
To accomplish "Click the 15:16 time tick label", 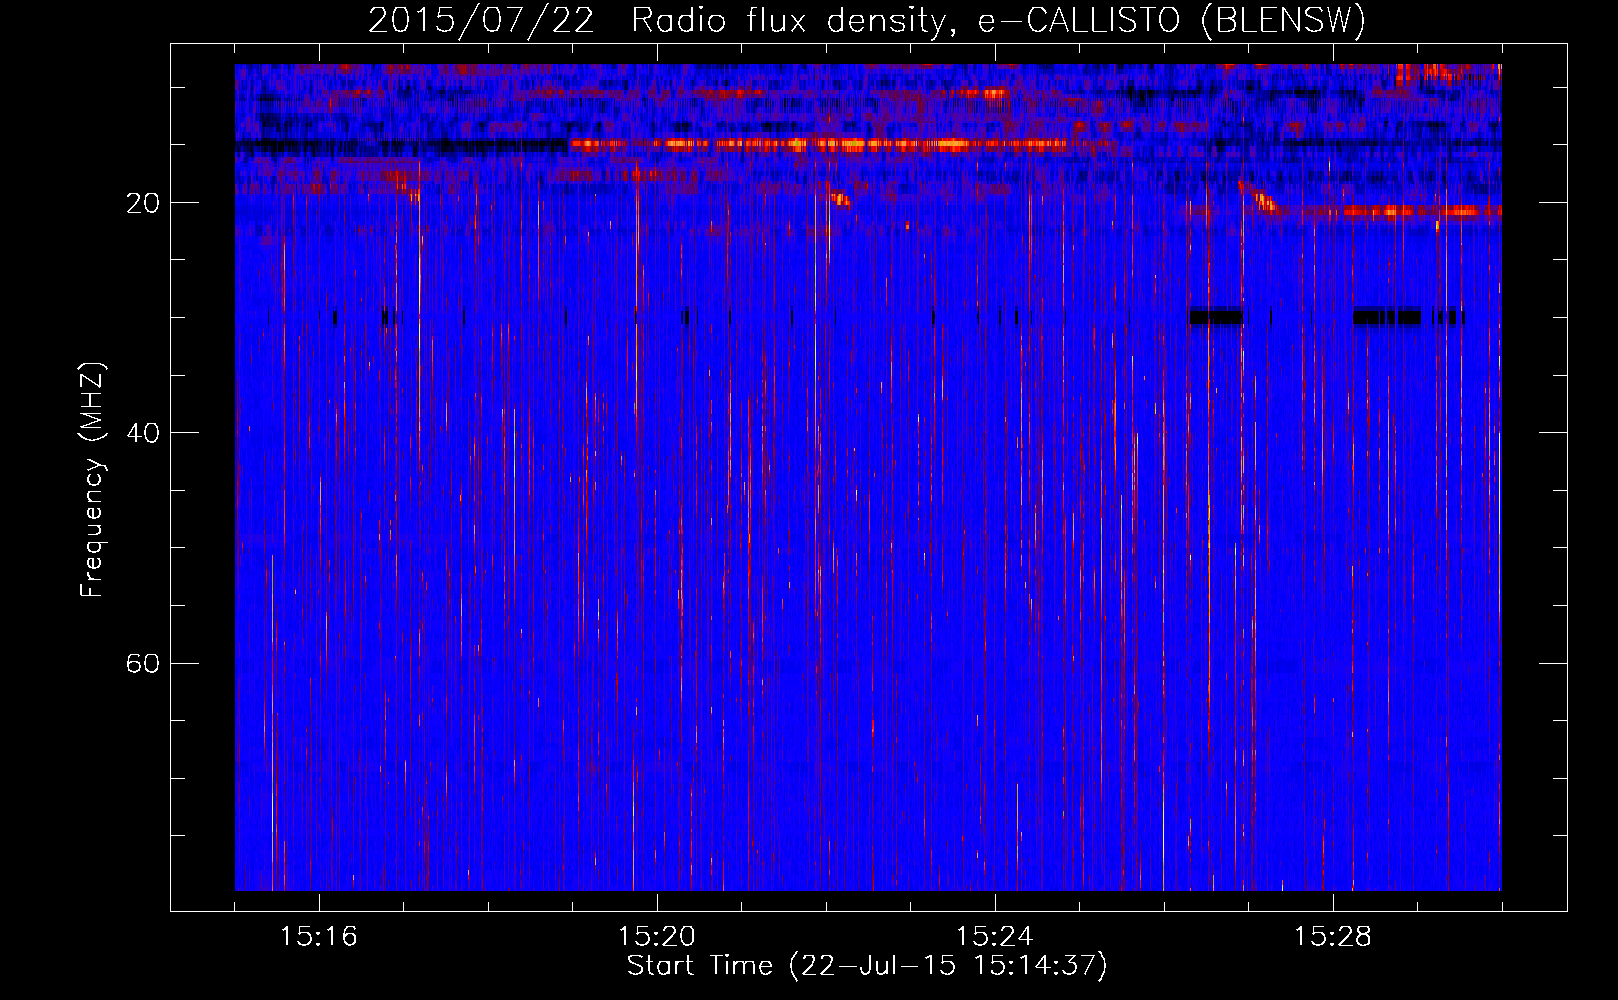I will pyautogui.click(x=319, y=937).
